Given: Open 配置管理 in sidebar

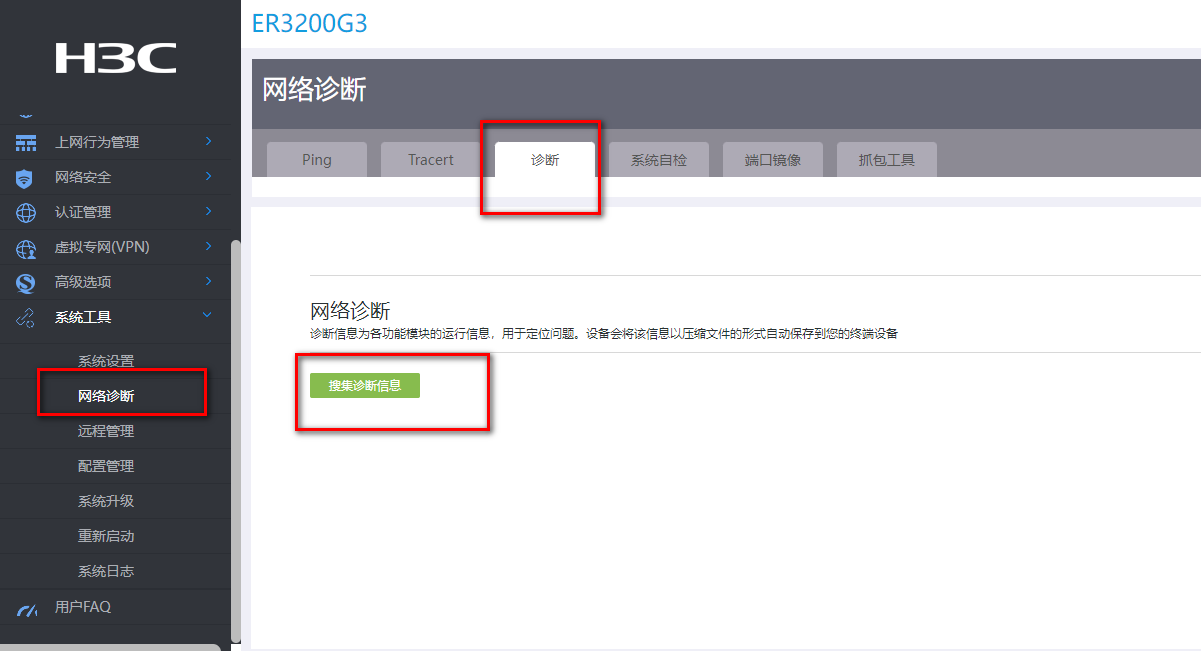Looking at the screenshot, I should click(106, 466).
